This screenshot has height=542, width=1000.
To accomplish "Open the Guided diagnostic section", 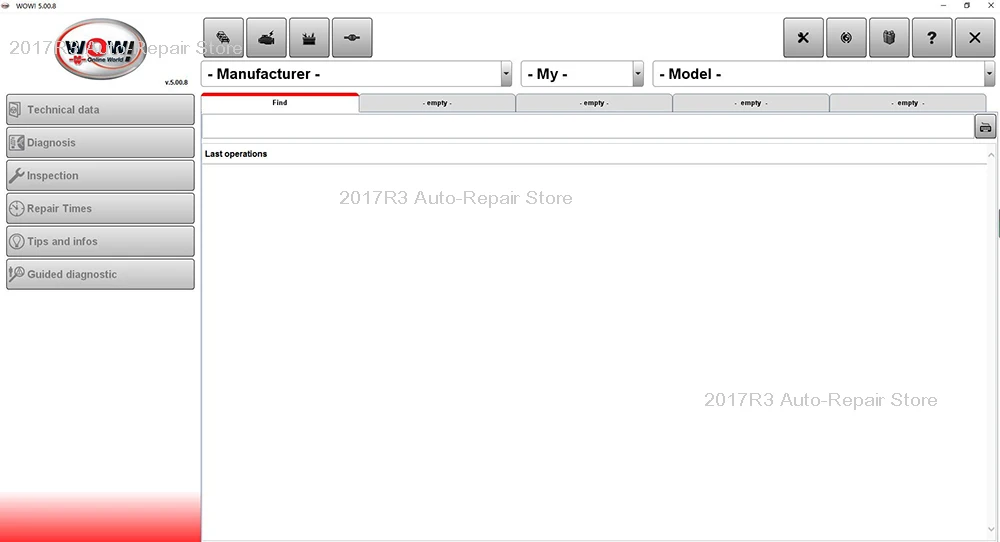I will 100,274.
